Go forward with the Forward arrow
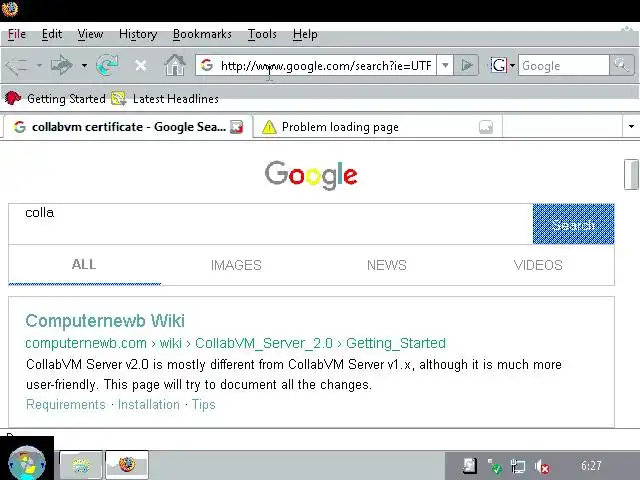The height and width of the screenshot is (480, 640). tap(61, 65)
